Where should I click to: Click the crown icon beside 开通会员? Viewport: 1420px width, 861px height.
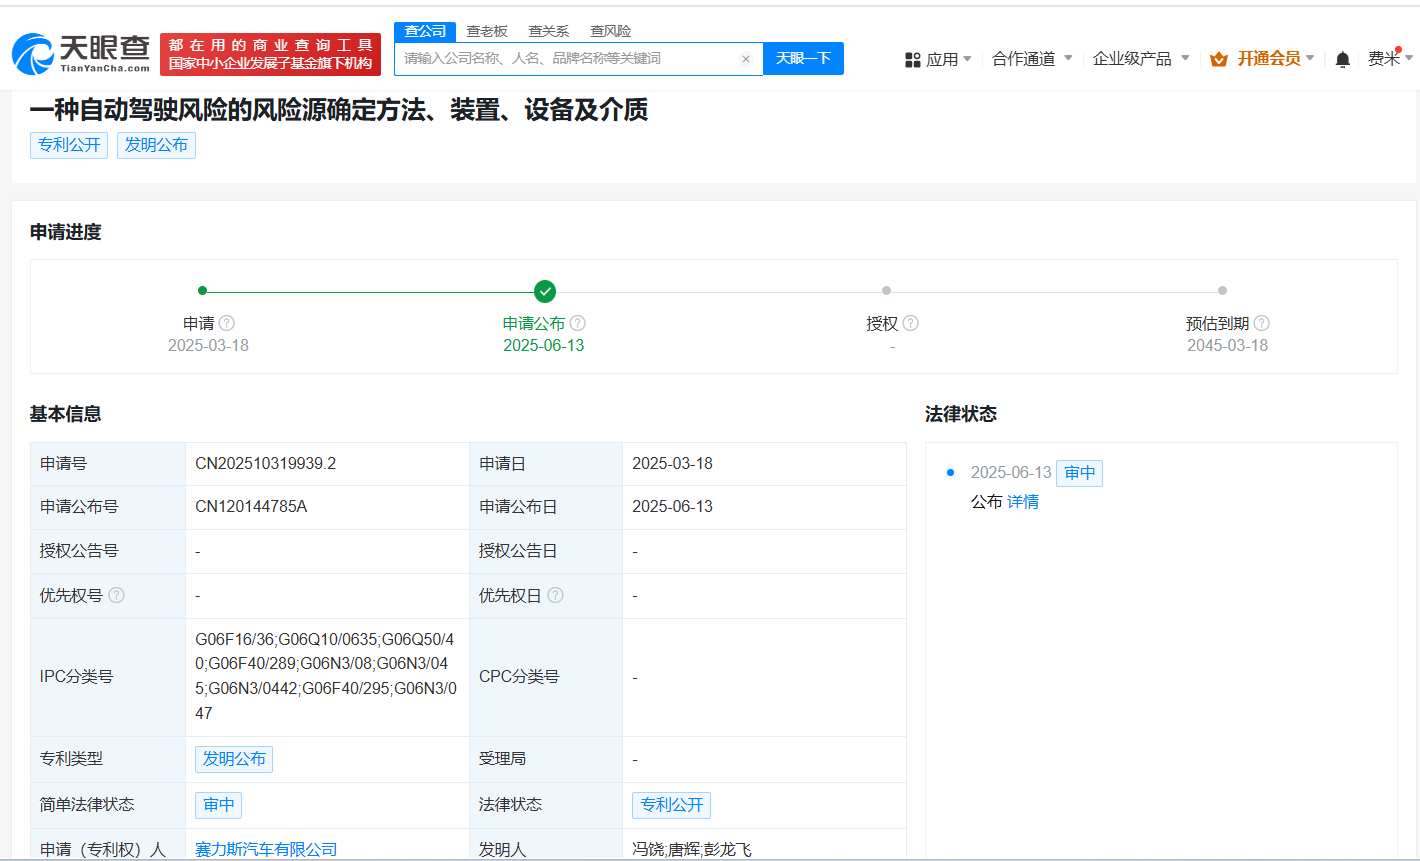[1218, 59]
